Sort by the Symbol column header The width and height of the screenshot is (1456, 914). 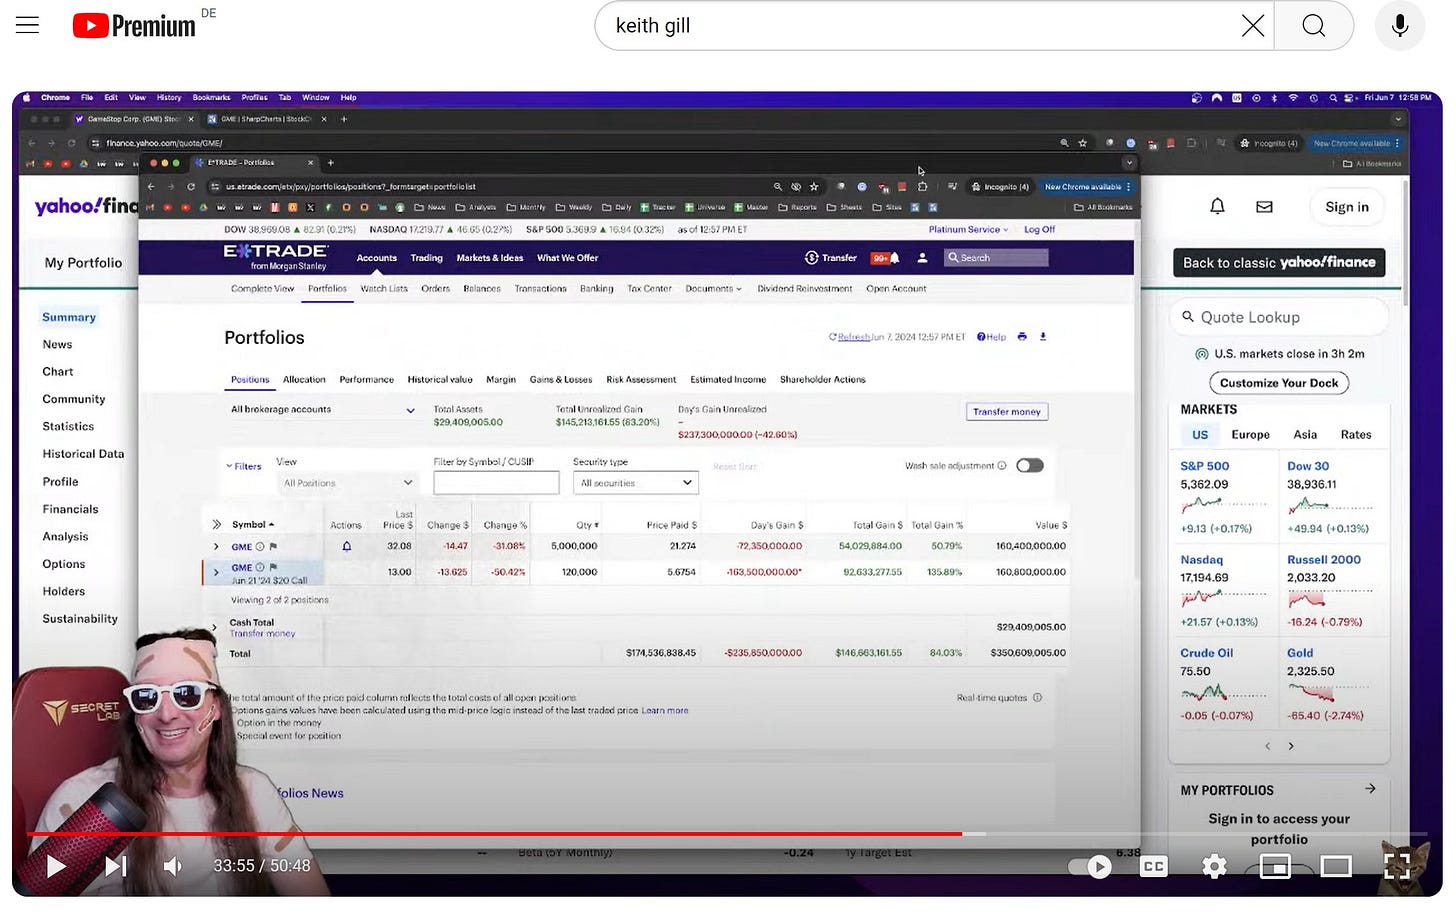coord(252,525)
